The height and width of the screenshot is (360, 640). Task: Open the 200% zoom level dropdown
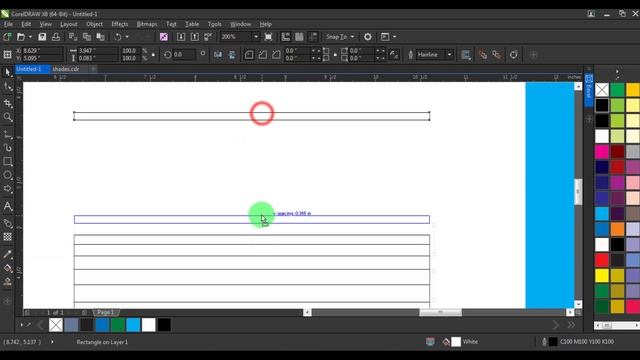[x=256, y=37]
